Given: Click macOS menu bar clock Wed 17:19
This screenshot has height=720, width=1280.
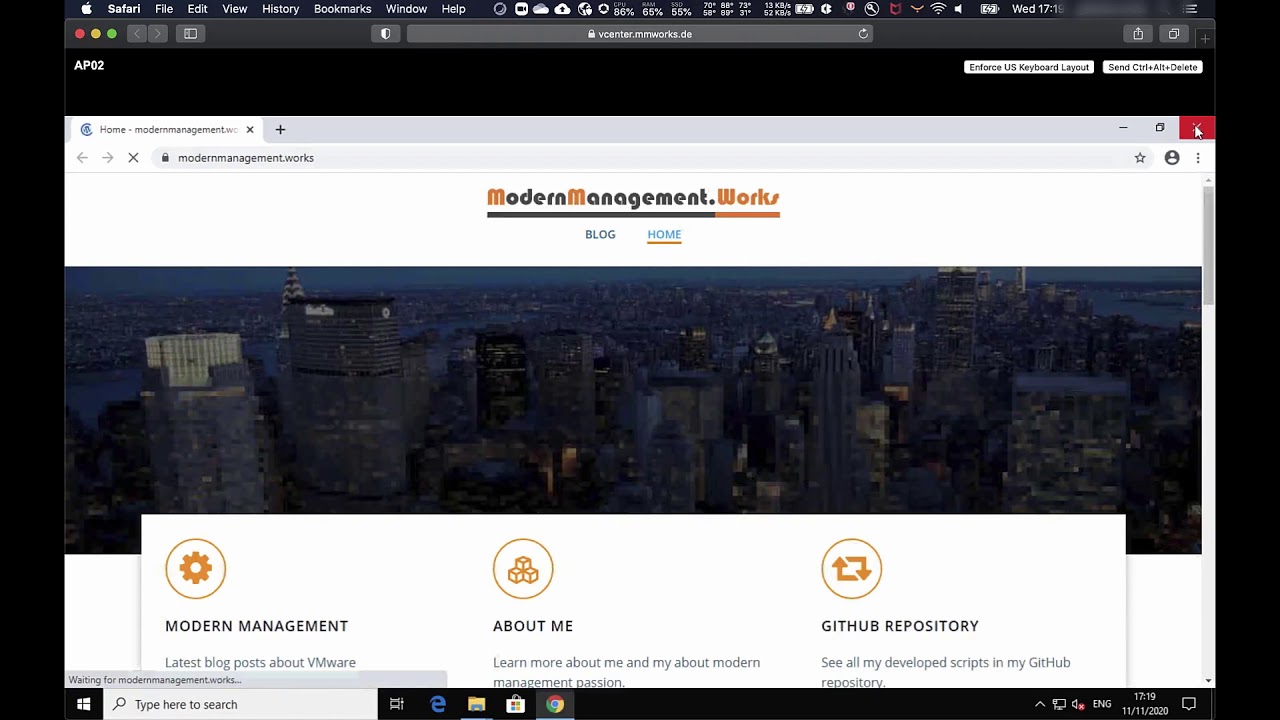Looking at the screenshot, I should (x=1038, y=9).
